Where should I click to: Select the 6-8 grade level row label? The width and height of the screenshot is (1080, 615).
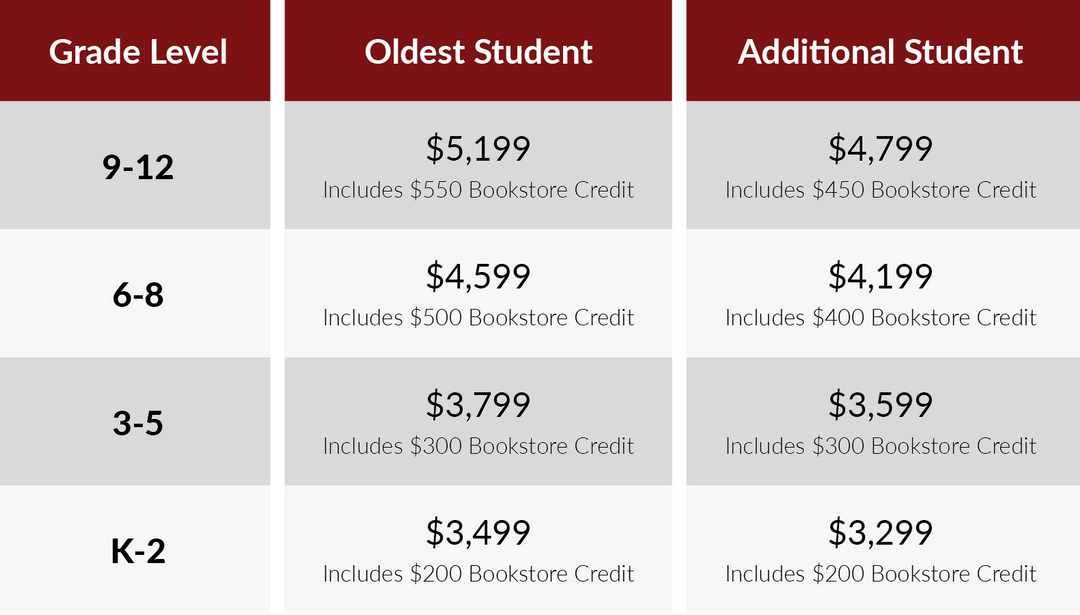pyautogui.click(x=138, y=295)
